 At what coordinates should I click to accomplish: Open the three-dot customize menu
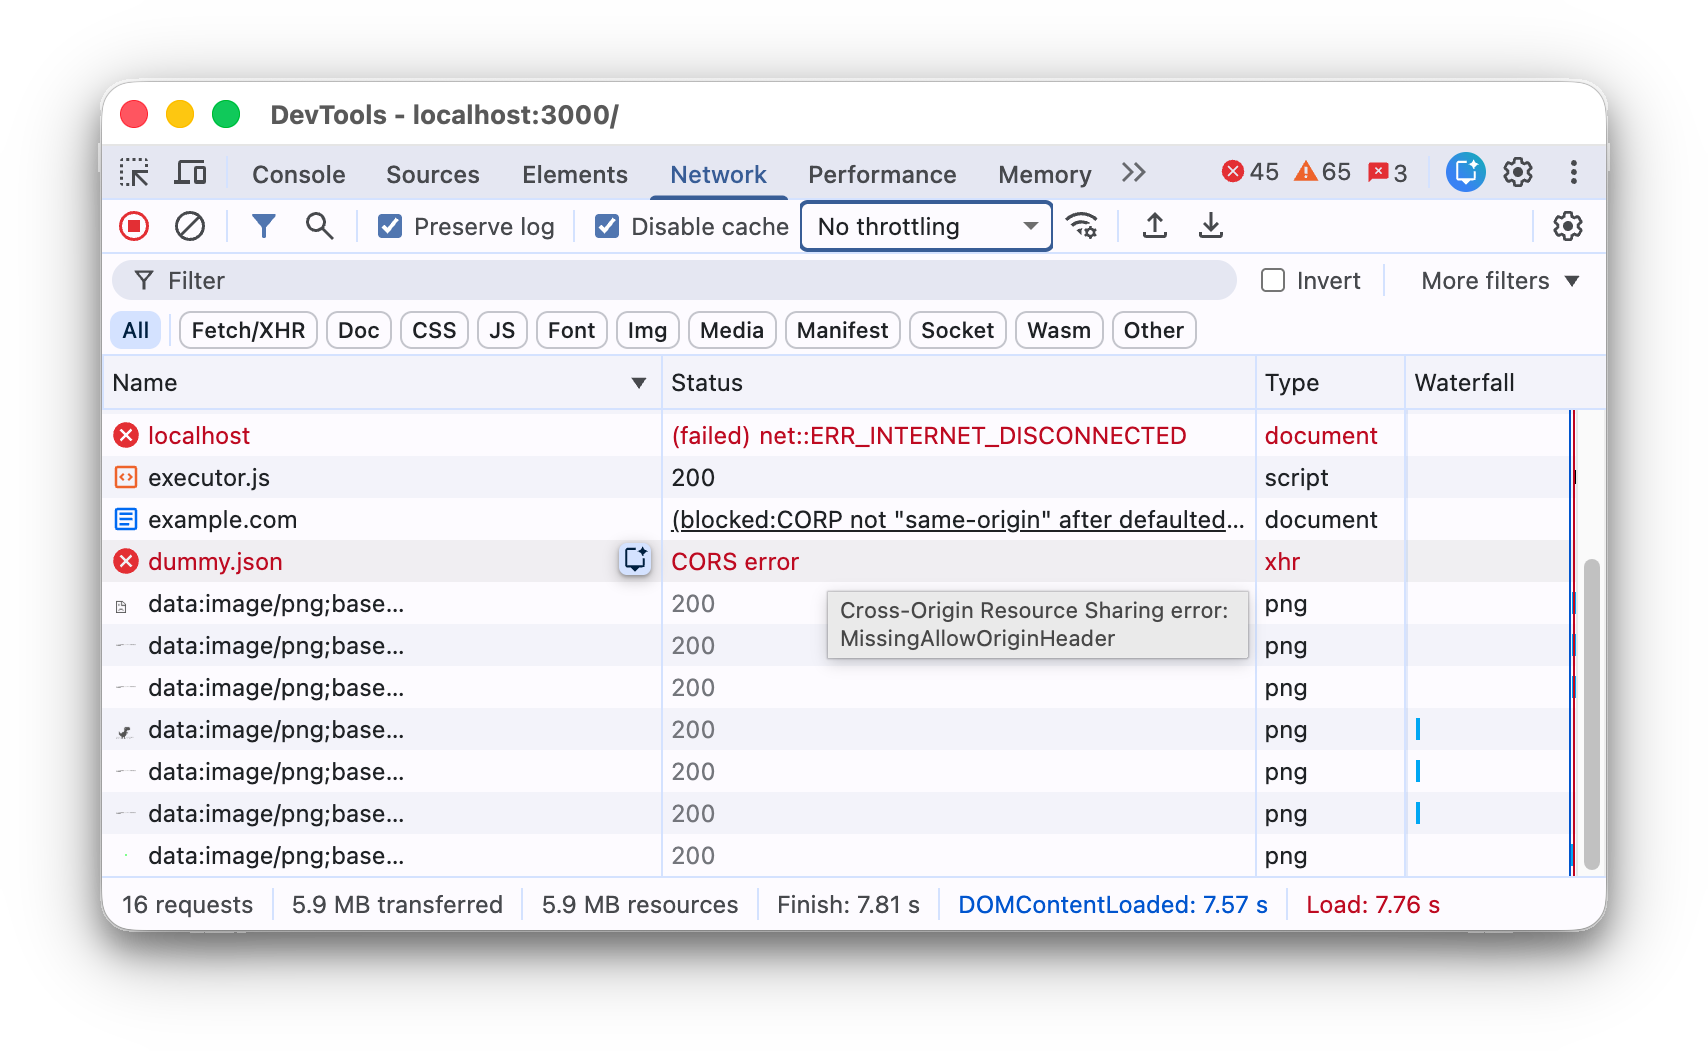point(1573,173)
